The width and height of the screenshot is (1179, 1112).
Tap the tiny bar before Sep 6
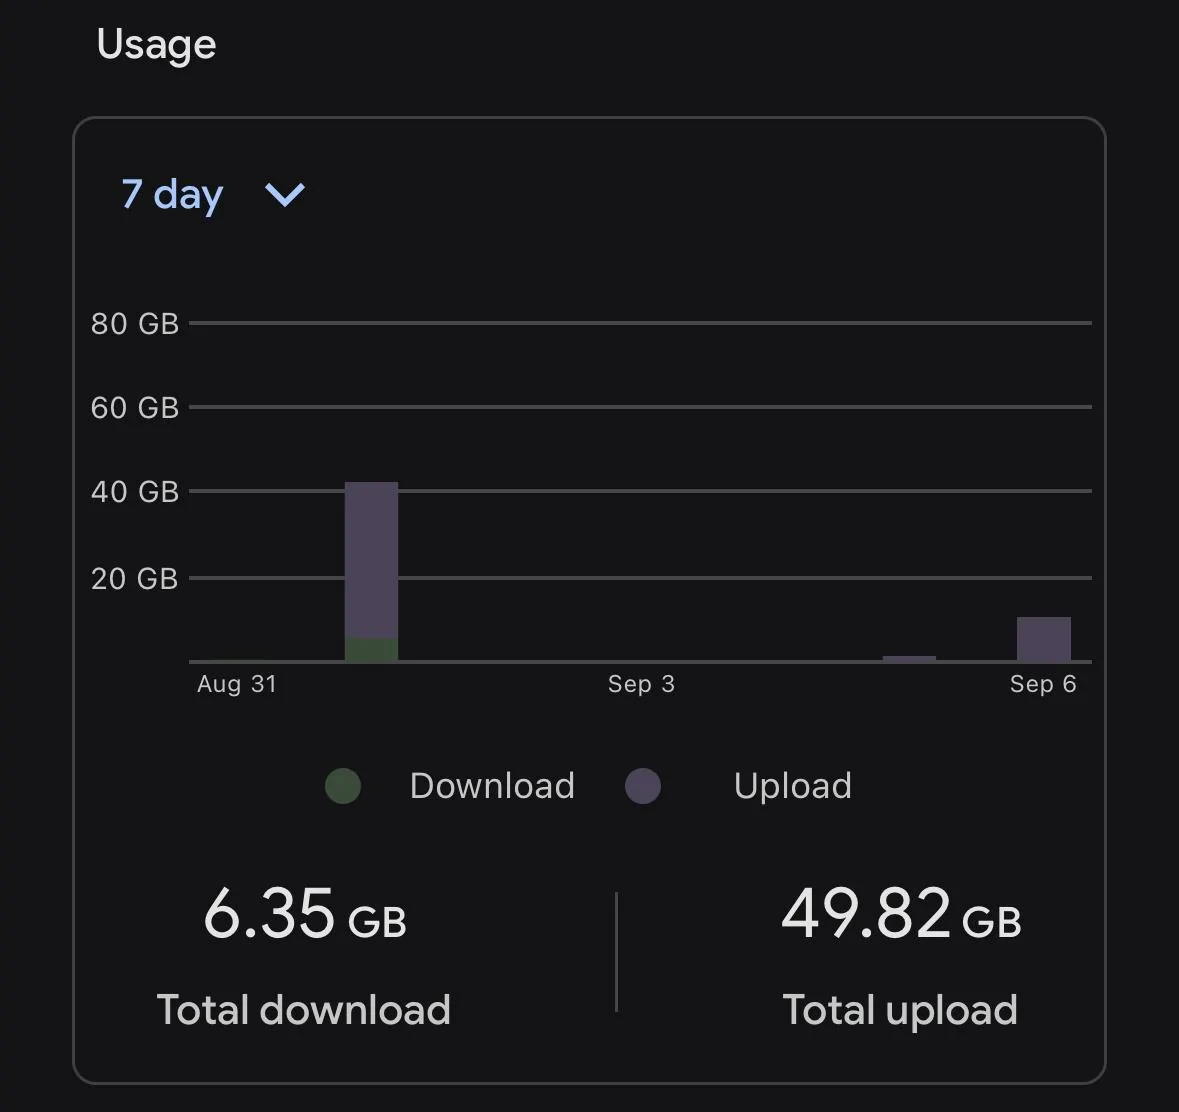pos(909,659)
